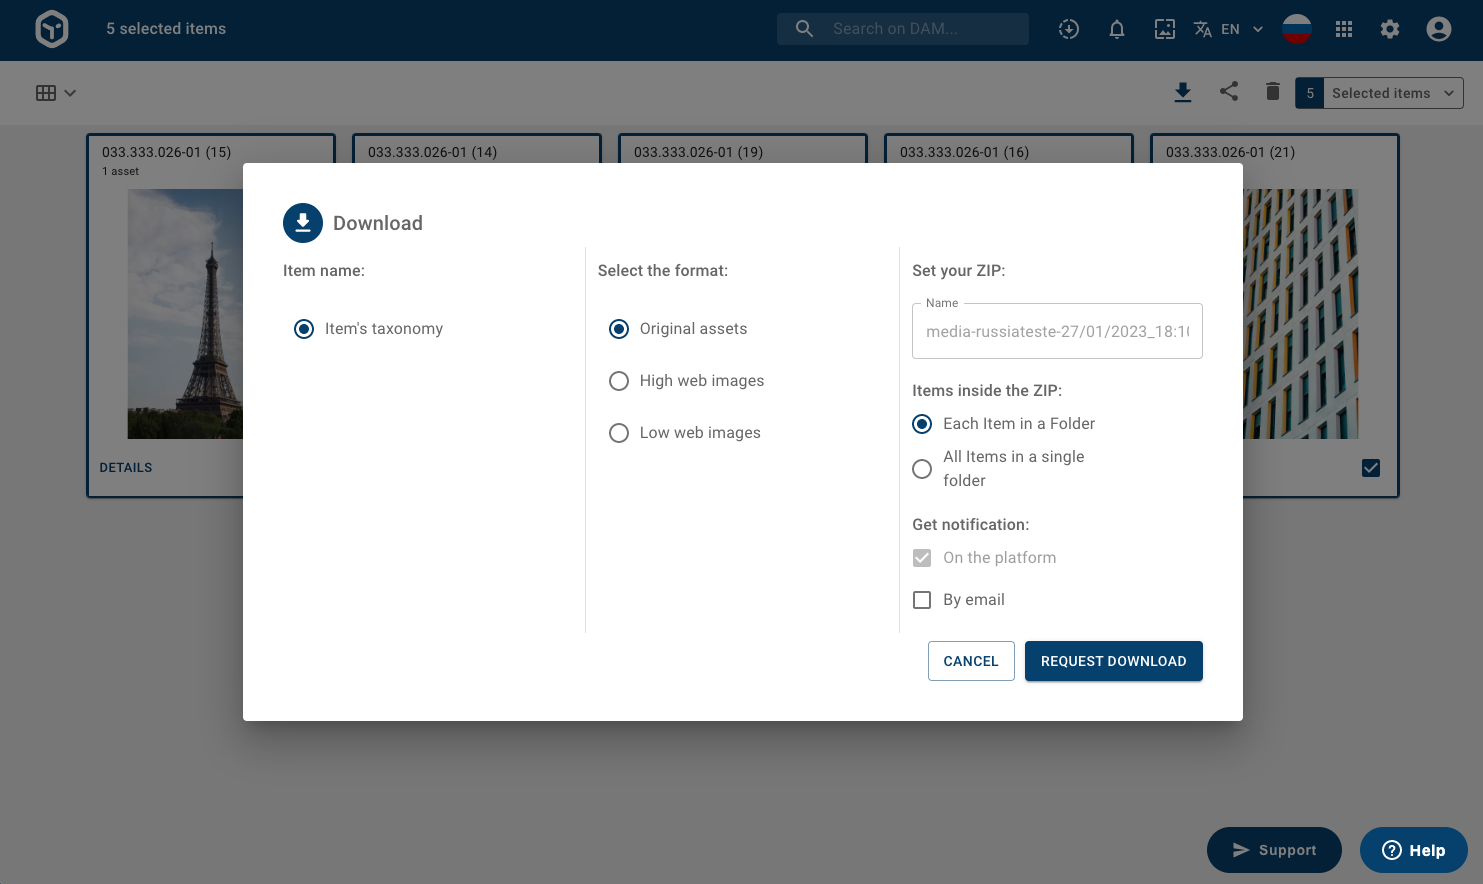Enable By email notification checkbox
This screenshot has height=884, width=1483.
922,600
